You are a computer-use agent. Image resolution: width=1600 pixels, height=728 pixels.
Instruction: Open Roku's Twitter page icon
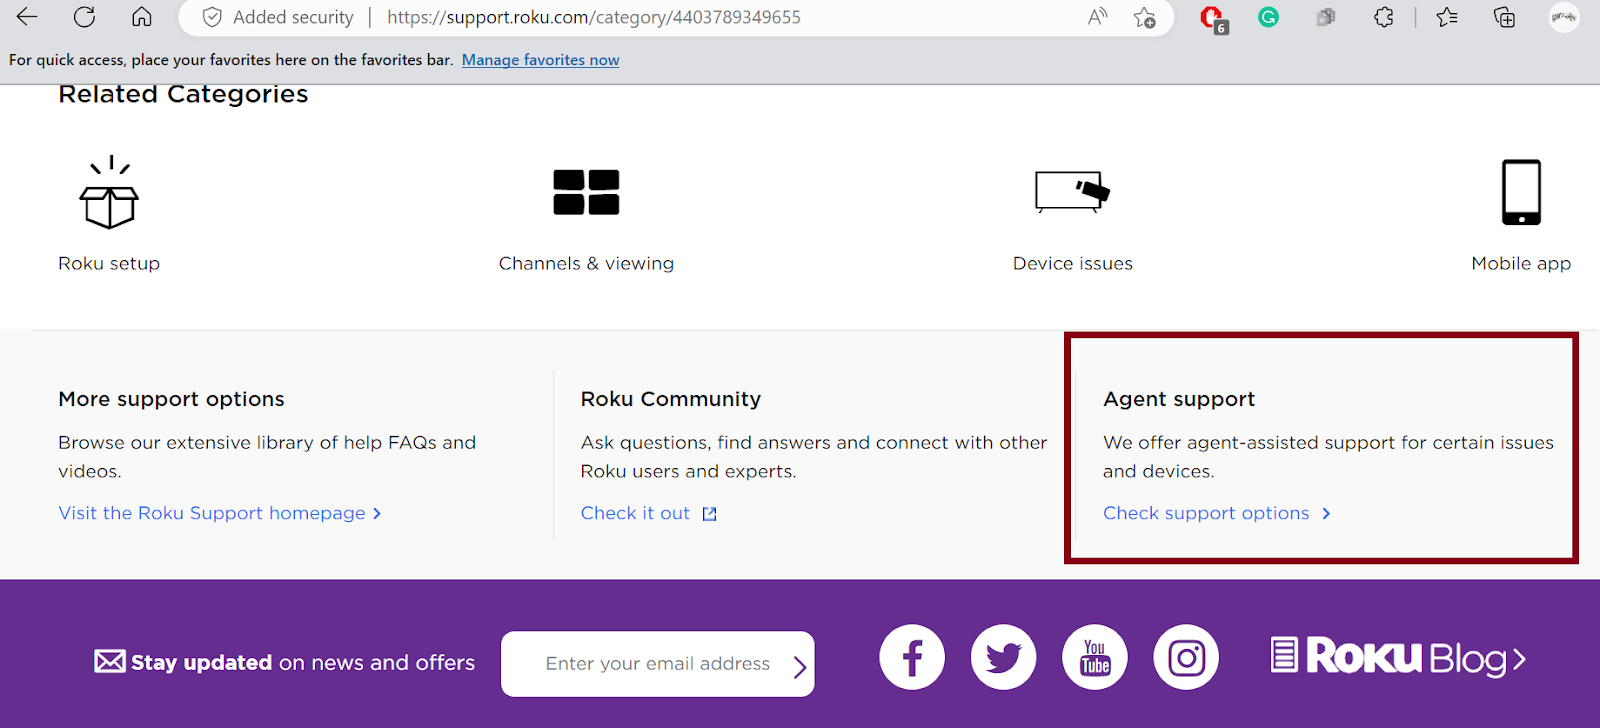click(1003, 657)
